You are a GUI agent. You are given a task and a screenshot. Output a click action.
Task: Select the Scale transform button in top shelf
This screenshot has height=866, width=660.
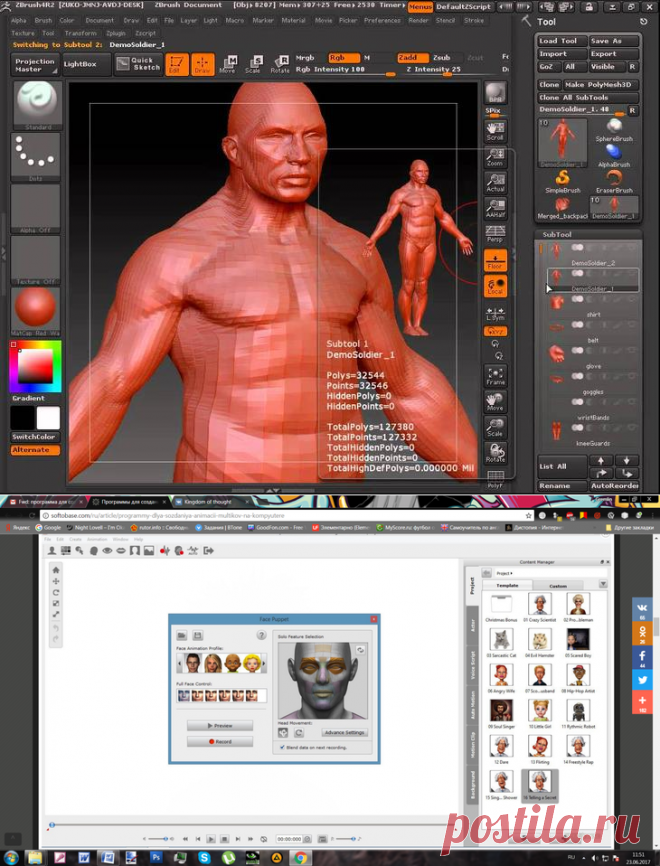tap(253, 64)
